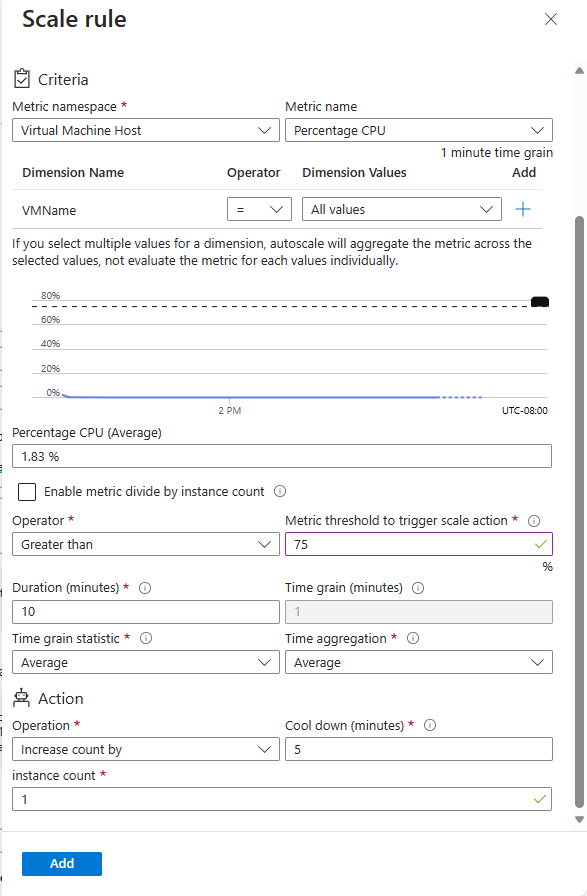Close the Scale rule pane
The height and width of the screenshot is (896, 587).
pos(553,19)
